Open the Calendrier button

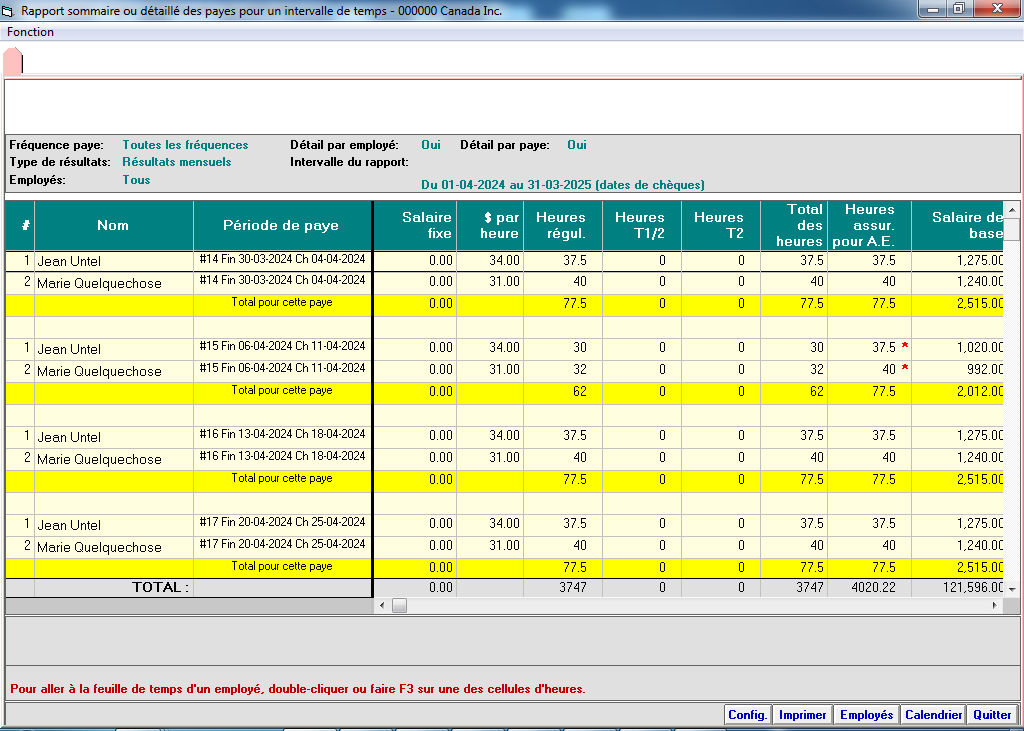[933, 715]
